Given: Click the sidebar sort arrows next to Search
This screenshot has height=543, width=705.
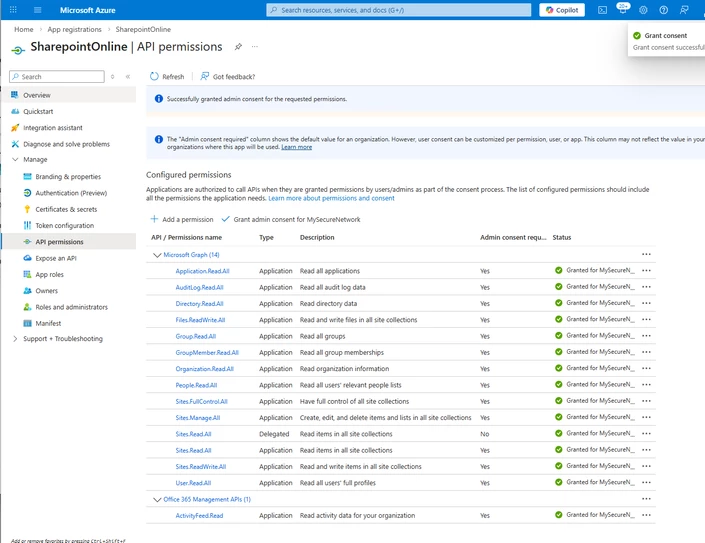Looking at the screenshot, I should tap(112, 77).
